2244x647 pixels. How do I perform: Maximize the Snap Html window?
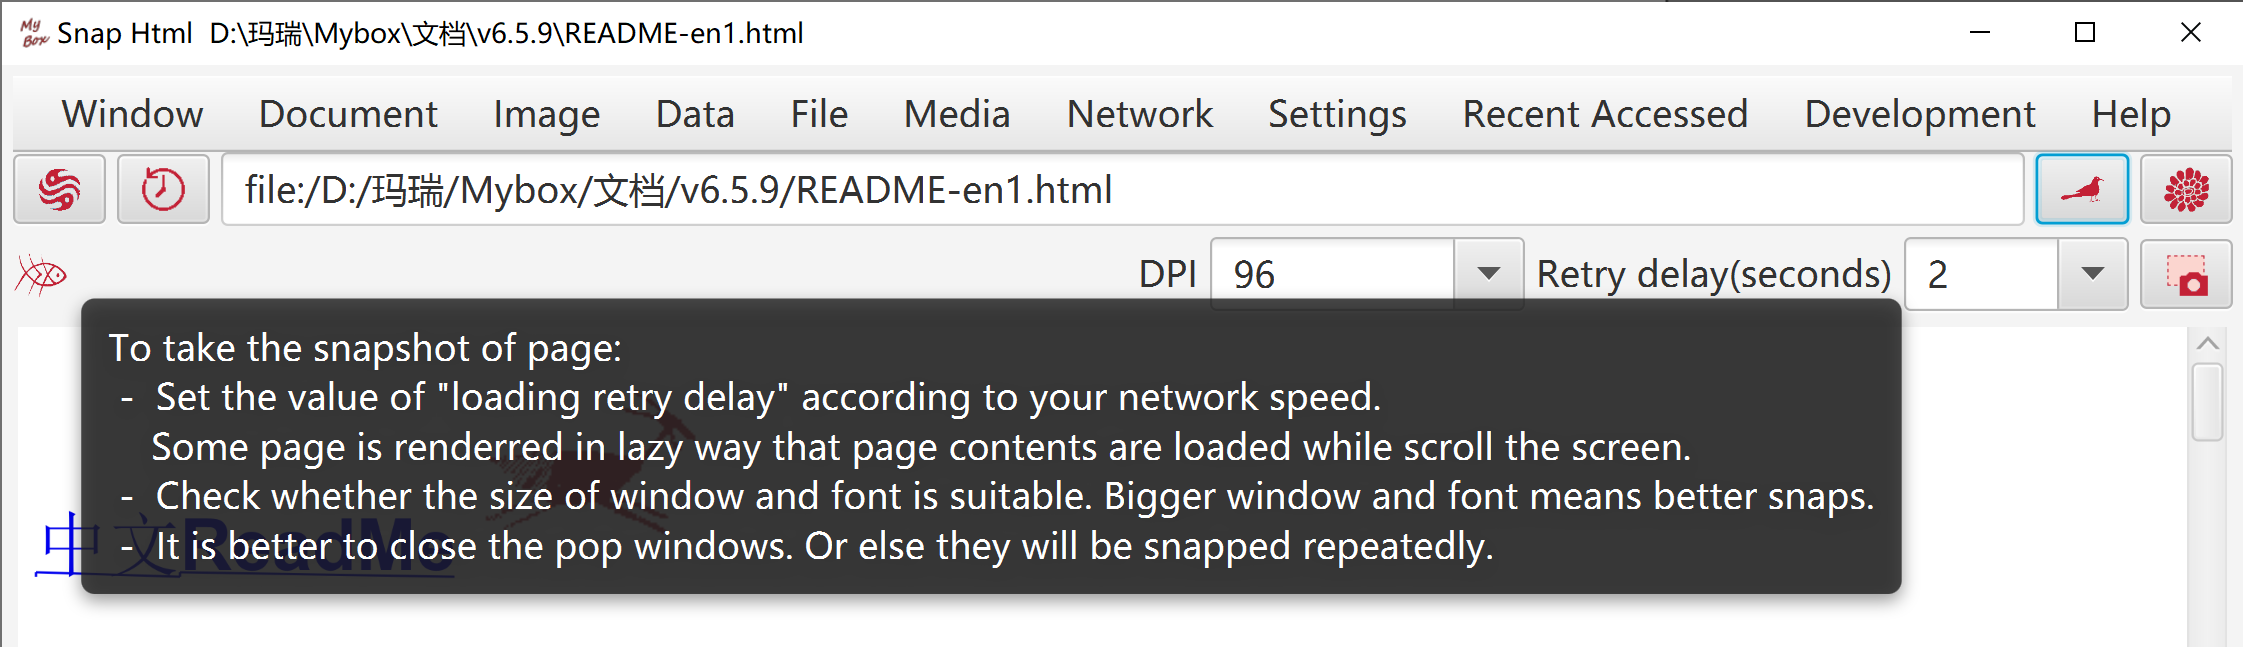[x=2085, y=33]
